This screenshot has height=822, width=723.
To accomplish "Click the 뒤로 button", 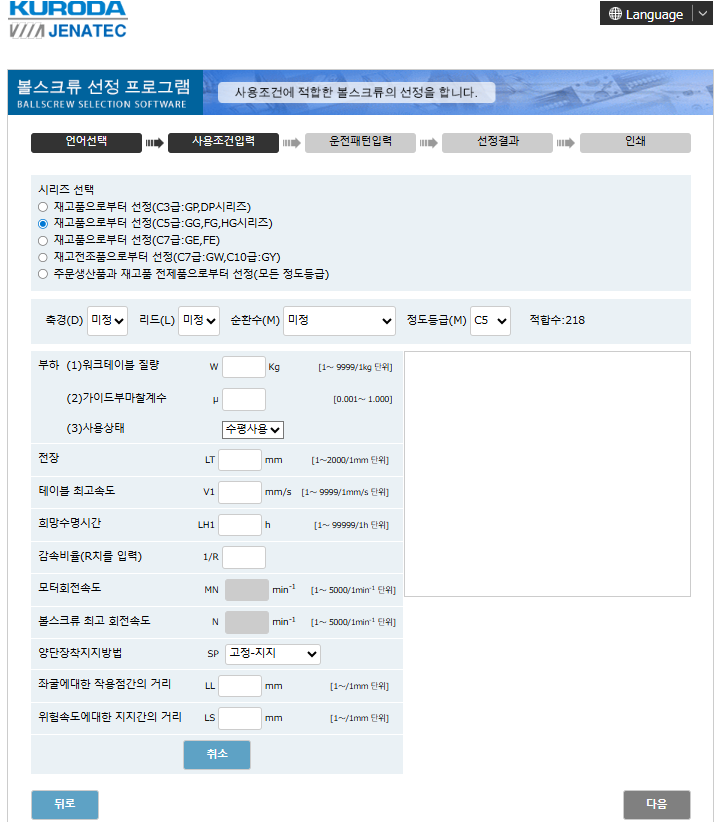I will tap(65, 804).
